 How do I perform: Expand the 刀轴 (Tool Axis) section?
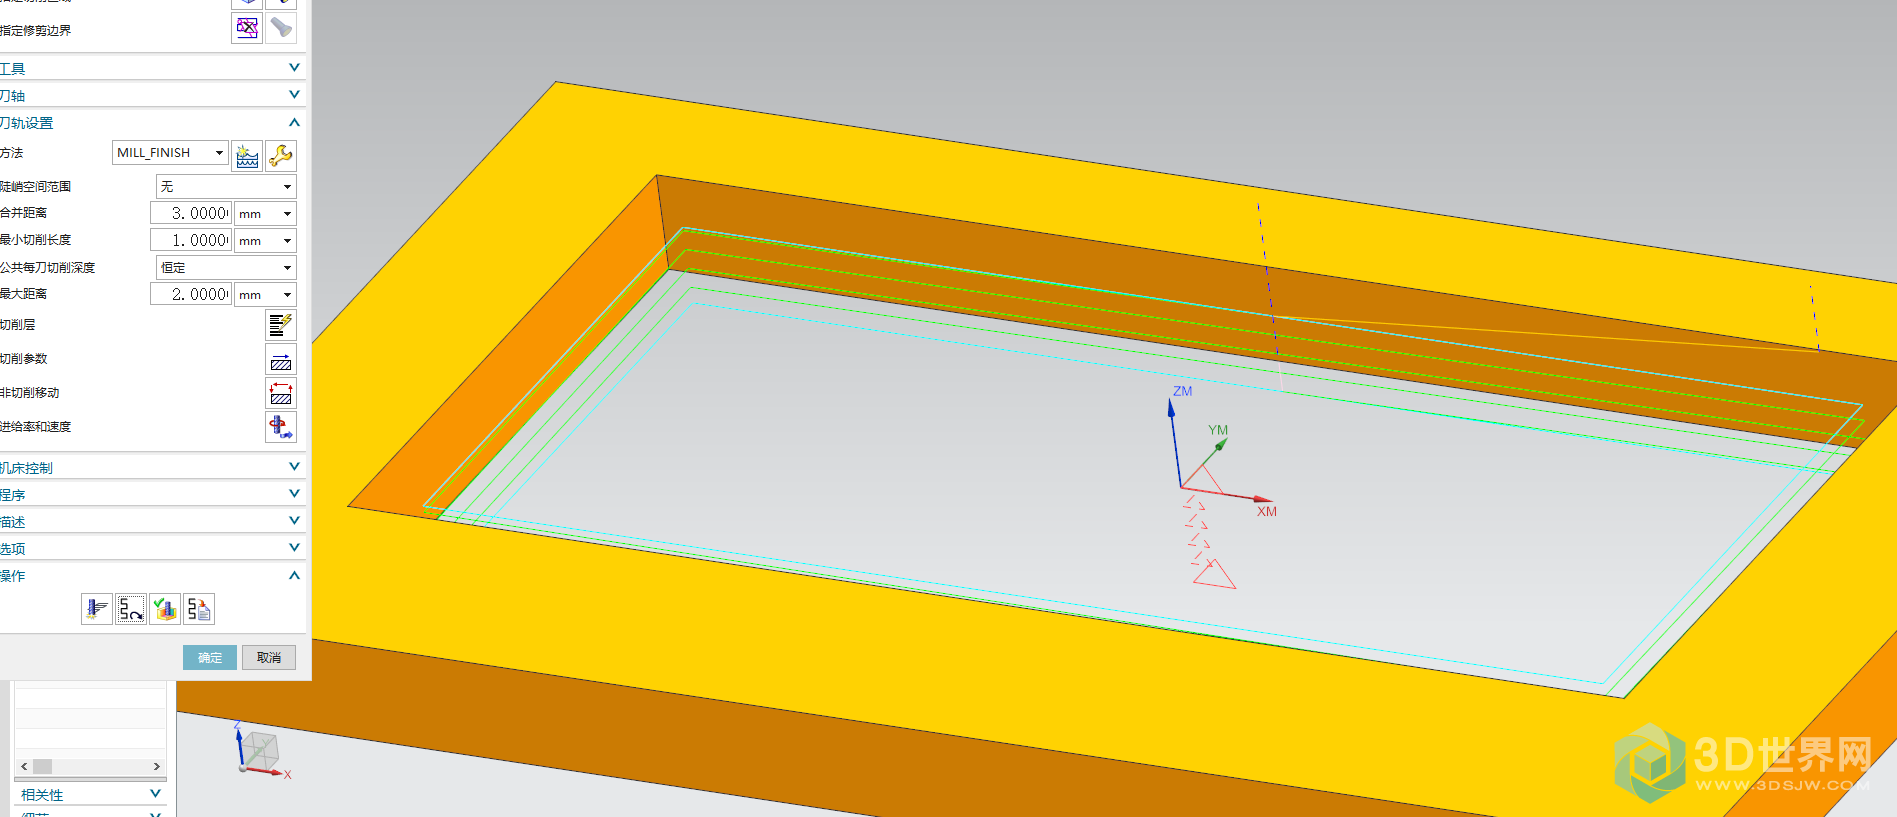294,95
